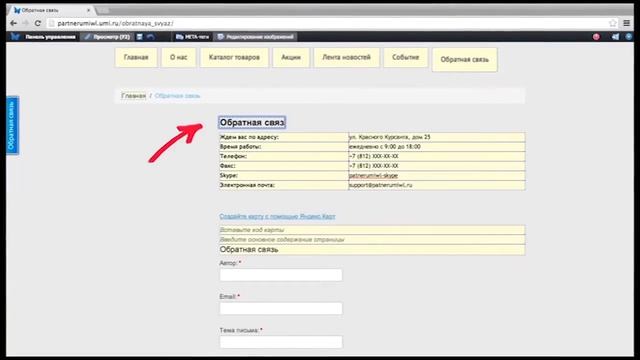This screenshot has width=640, height=360.
Task: Click the Время работы label cell
Action: (284, 147)
